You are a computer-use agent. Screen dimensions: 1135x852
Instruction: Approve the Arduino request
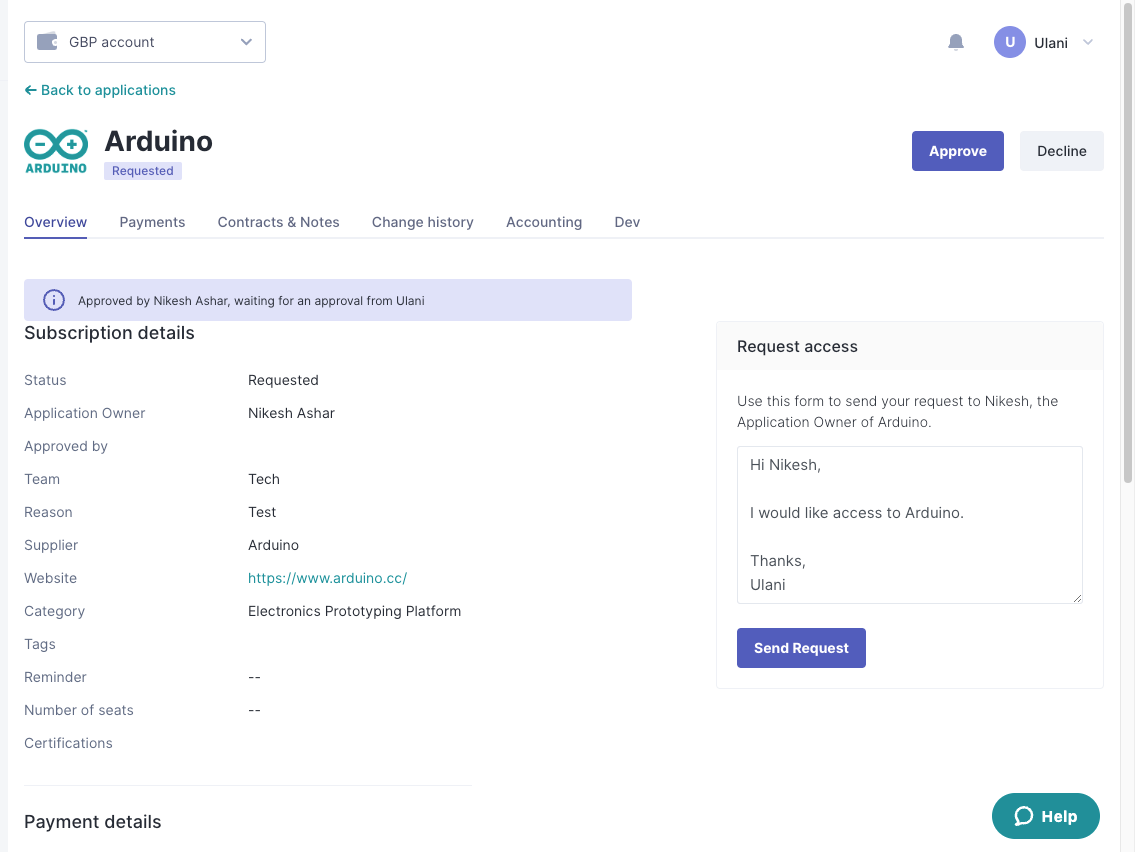(x=958, y=151)
